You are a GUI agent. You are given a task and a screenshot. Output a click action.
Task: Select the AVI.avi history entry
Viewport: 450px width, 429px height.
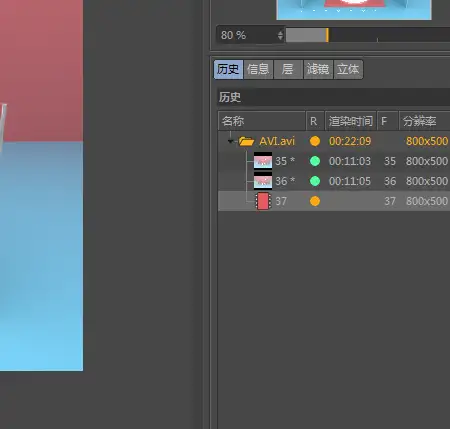[x=277, y=141]
